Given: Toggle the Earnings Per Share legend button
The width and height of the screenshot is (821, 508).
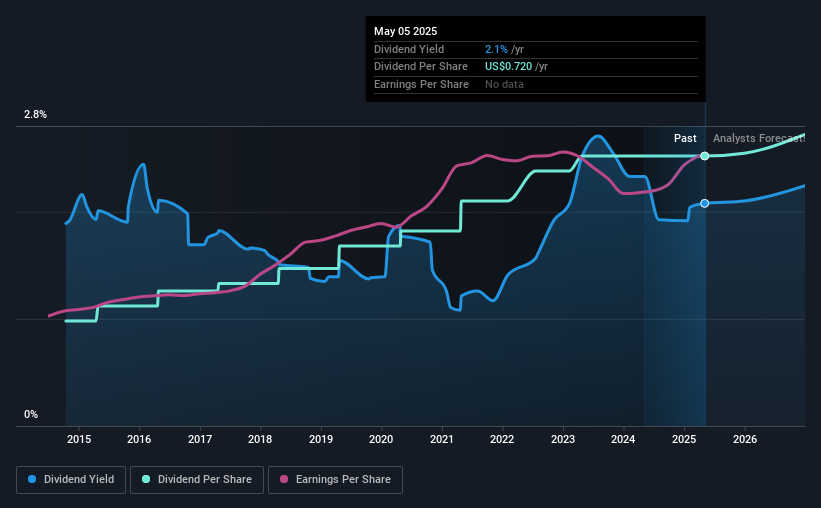Looking at the screenshot, I should coord(335,480).
